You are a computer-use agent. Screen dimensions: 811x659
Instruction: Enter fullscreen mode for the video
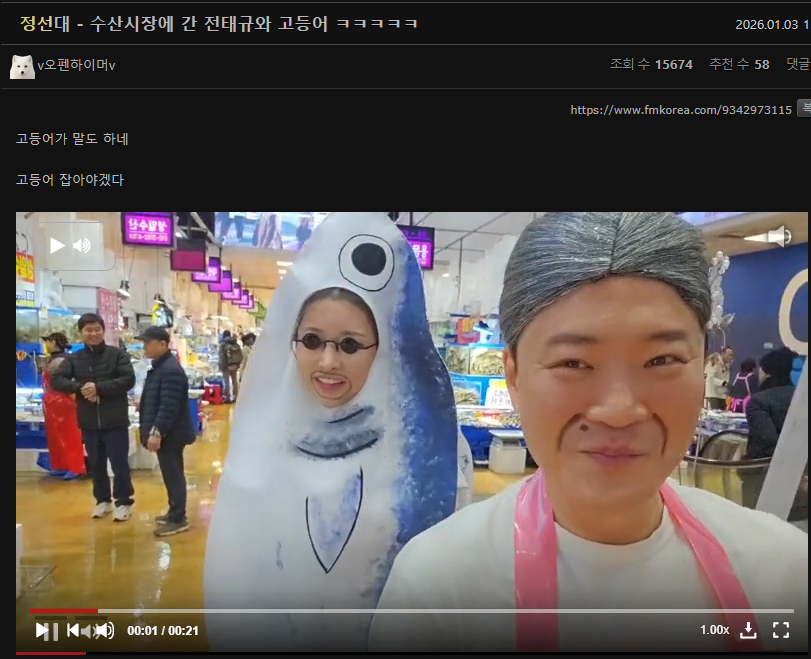pos(781,630)
